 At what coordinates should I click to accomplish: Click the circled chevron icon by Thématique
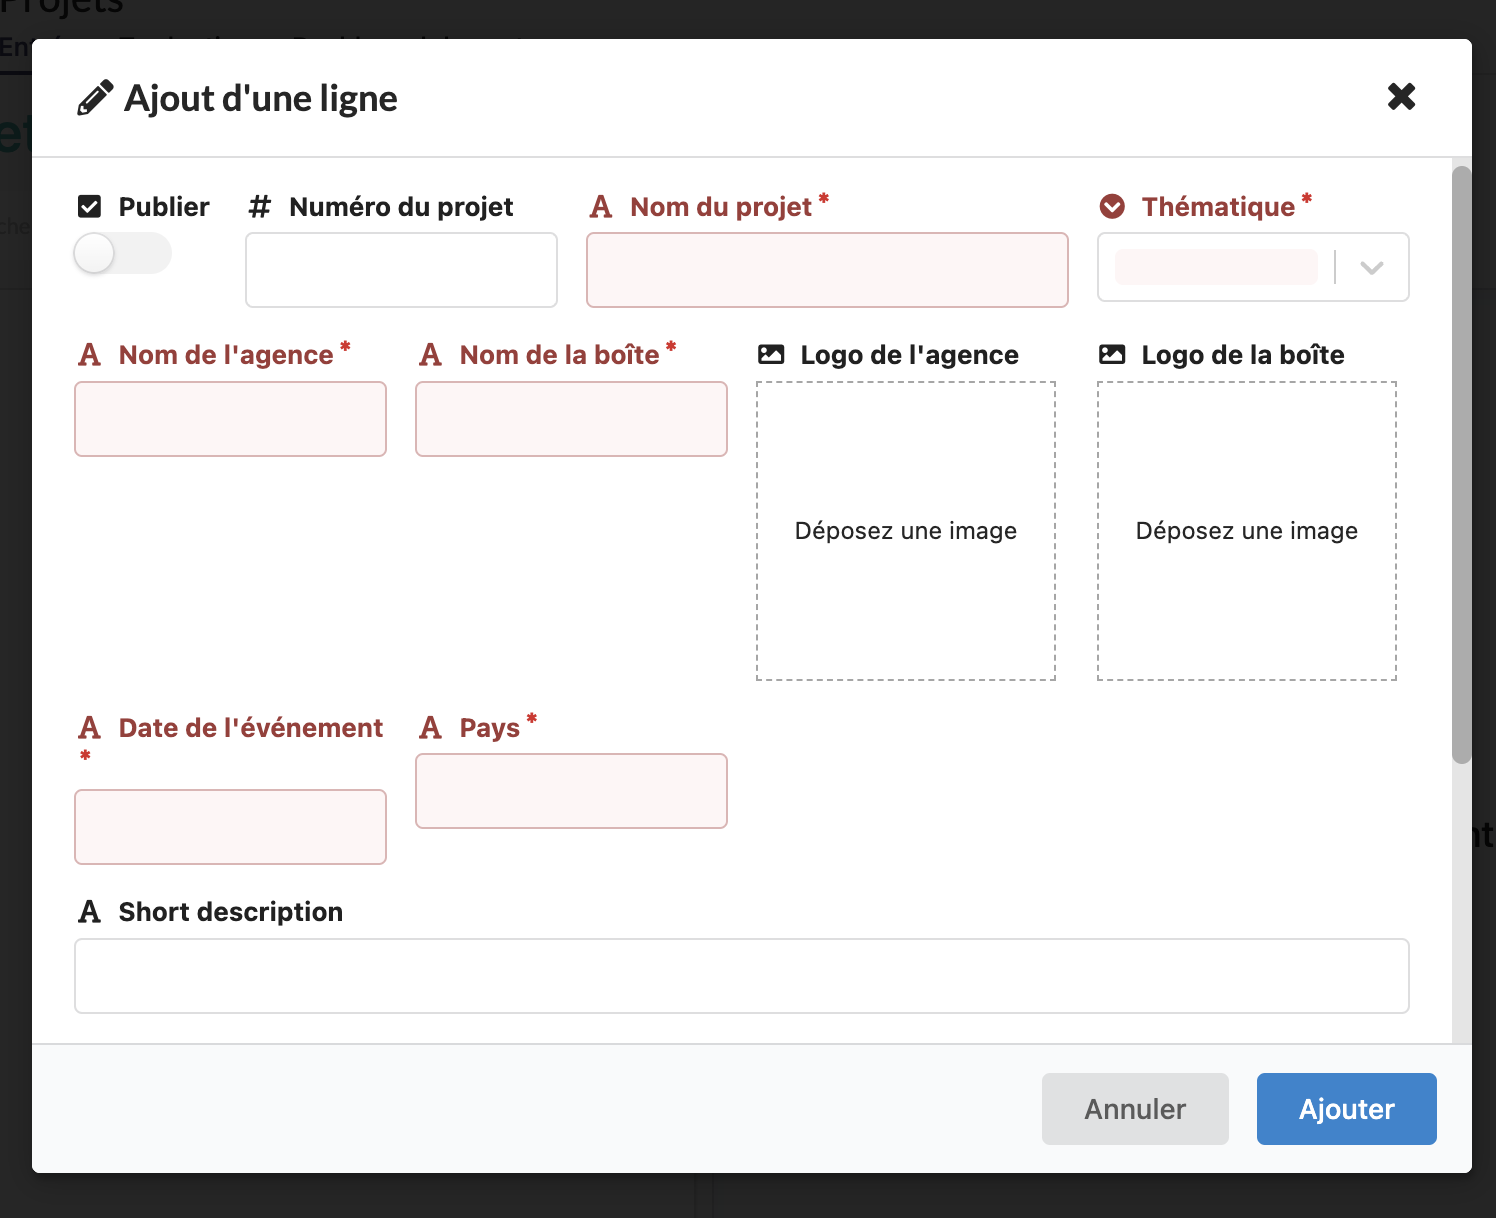[x=1112, y=207]
